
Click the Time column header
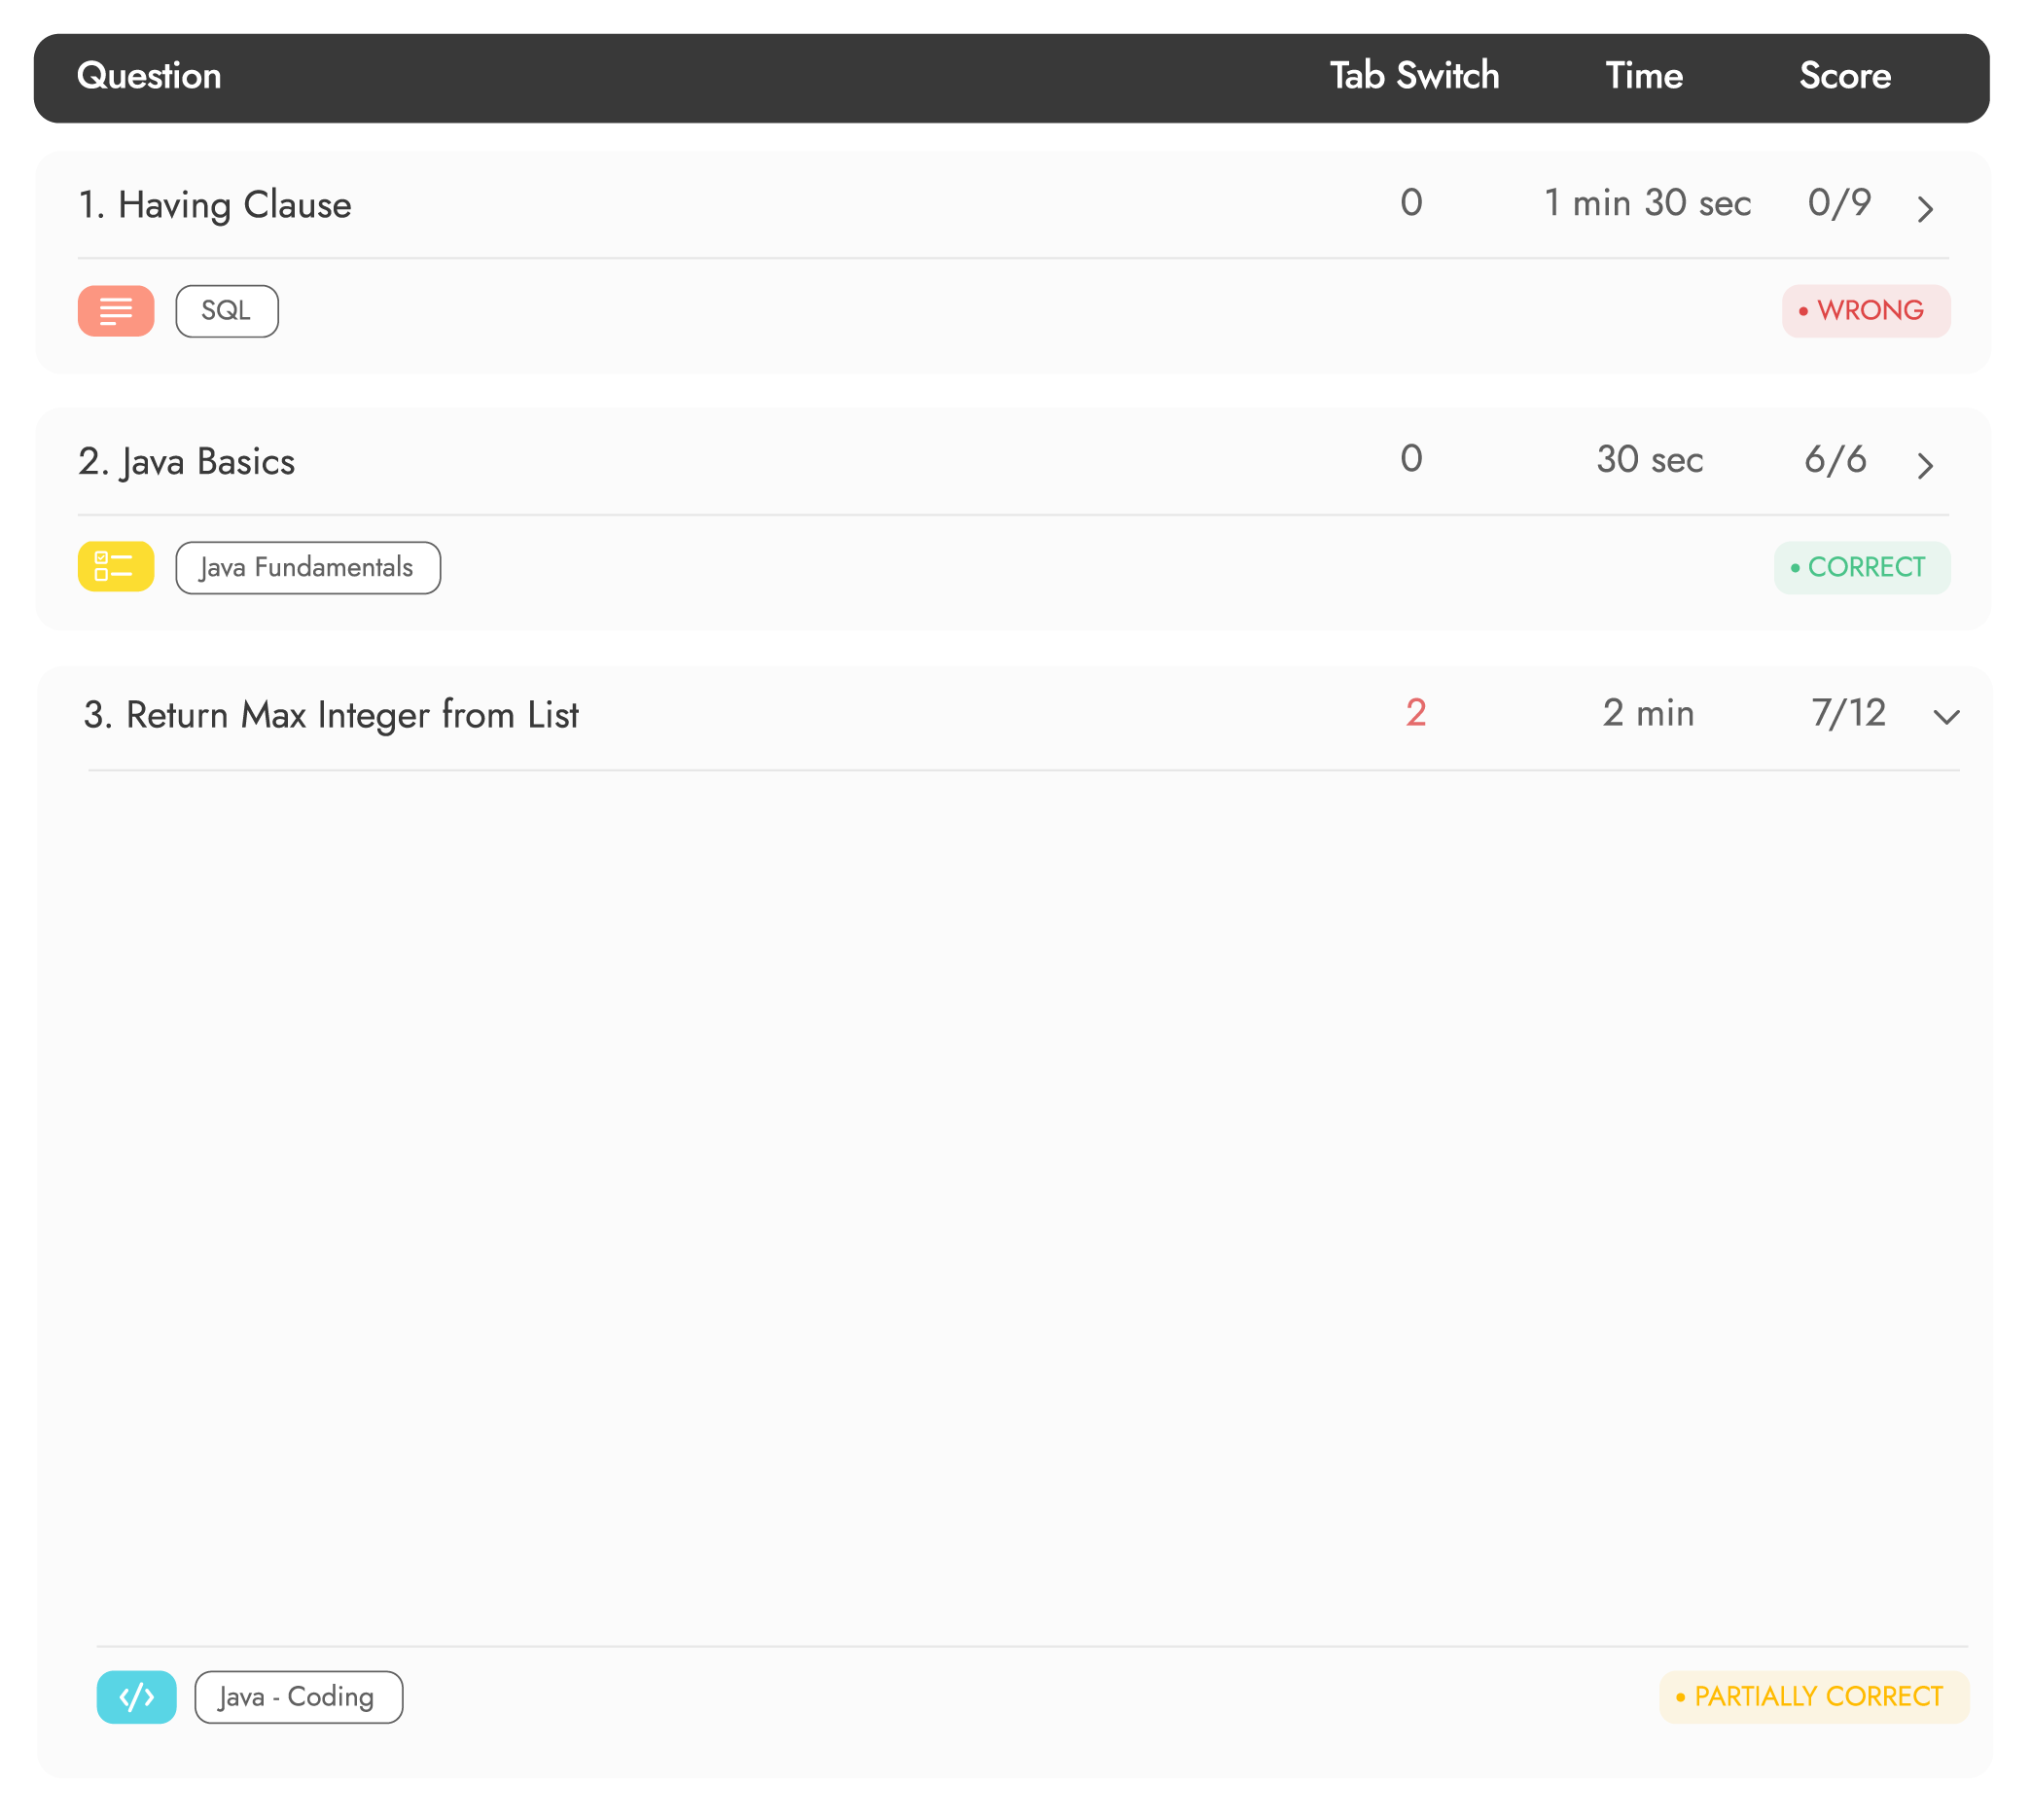click(x=1644, y=77)
